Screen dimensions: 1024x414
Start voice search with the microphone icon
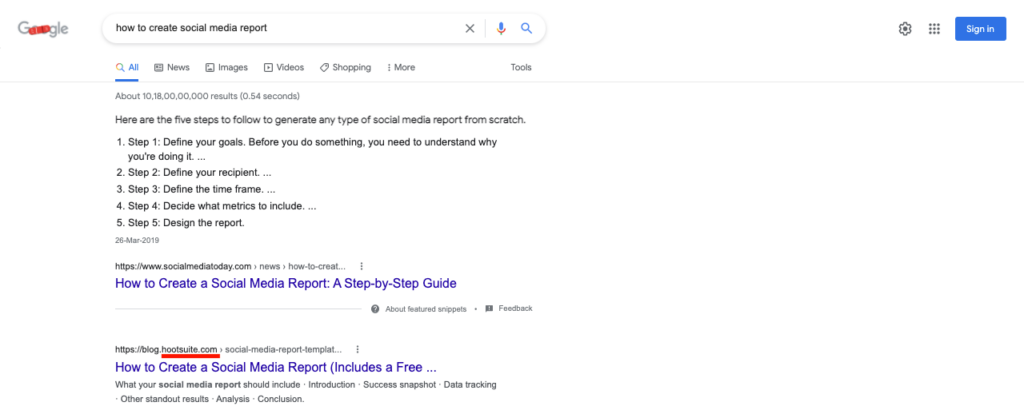click(x=502, y=29)
